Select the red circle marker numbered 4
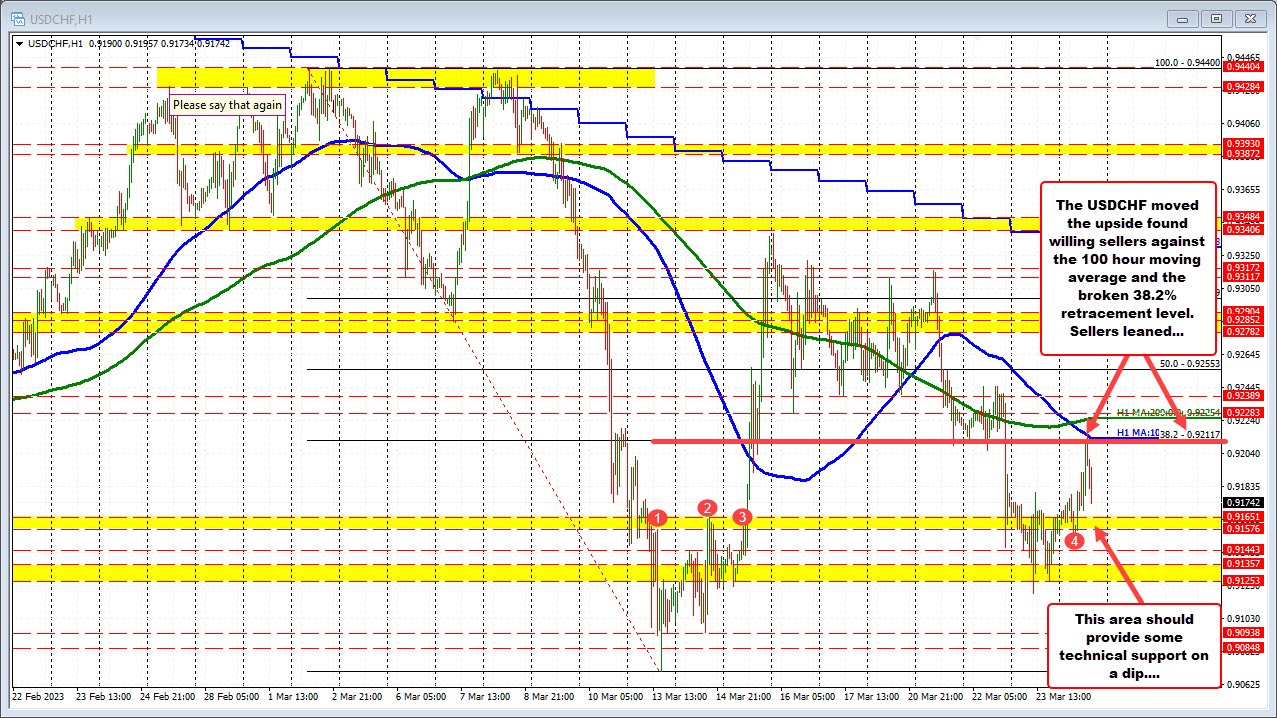 1074,541
